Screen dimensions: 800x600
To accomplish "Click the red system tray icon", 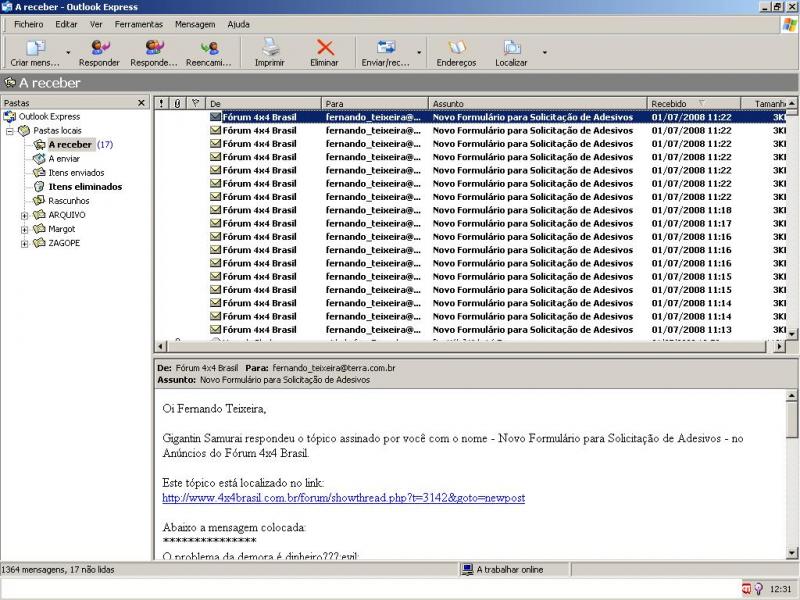I will click(746, 589).
